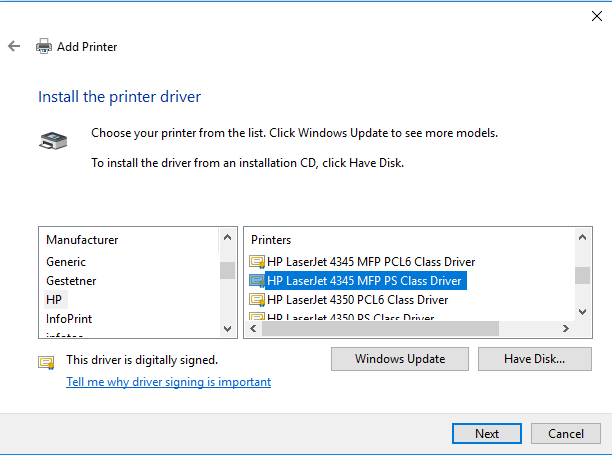Click the large printer illustration icon
This screenshot has width=612, height=455.
[53, 140]
